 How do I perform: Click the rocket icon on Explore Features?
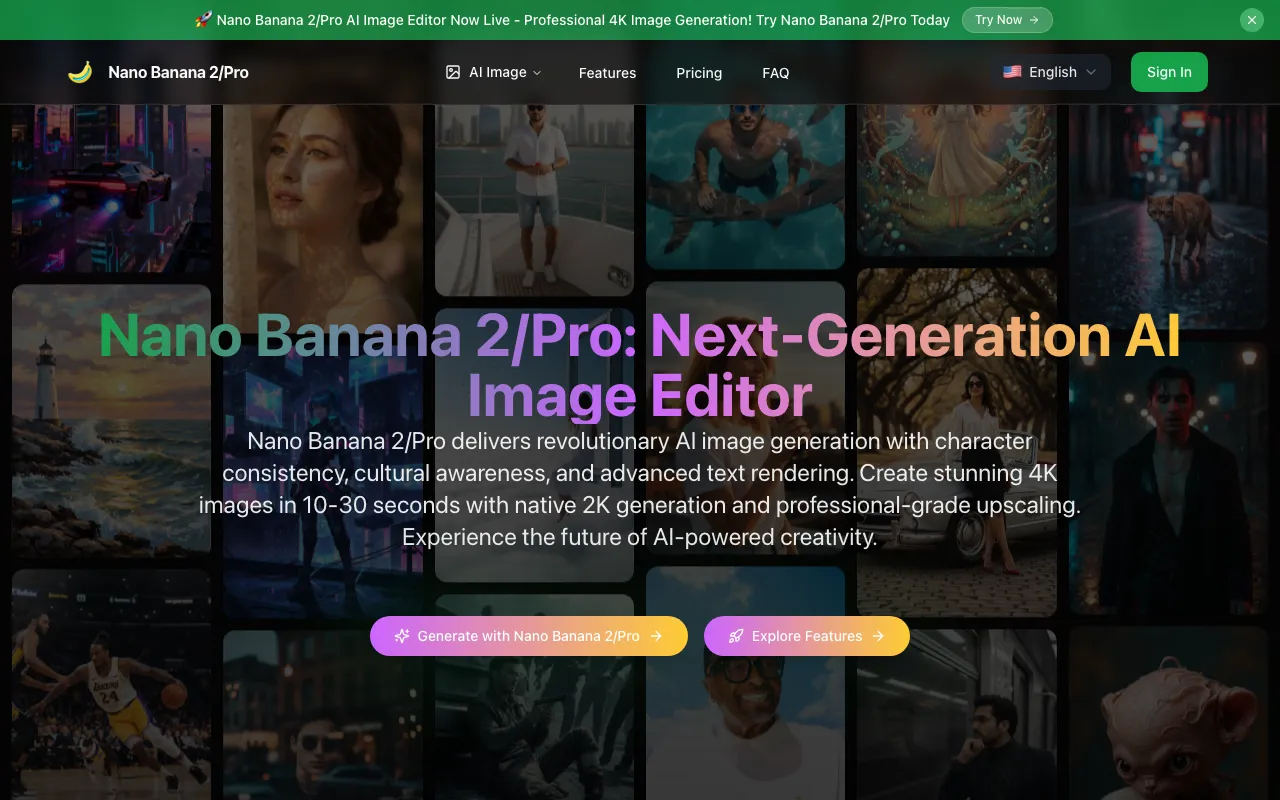click(x=736, y=636)
